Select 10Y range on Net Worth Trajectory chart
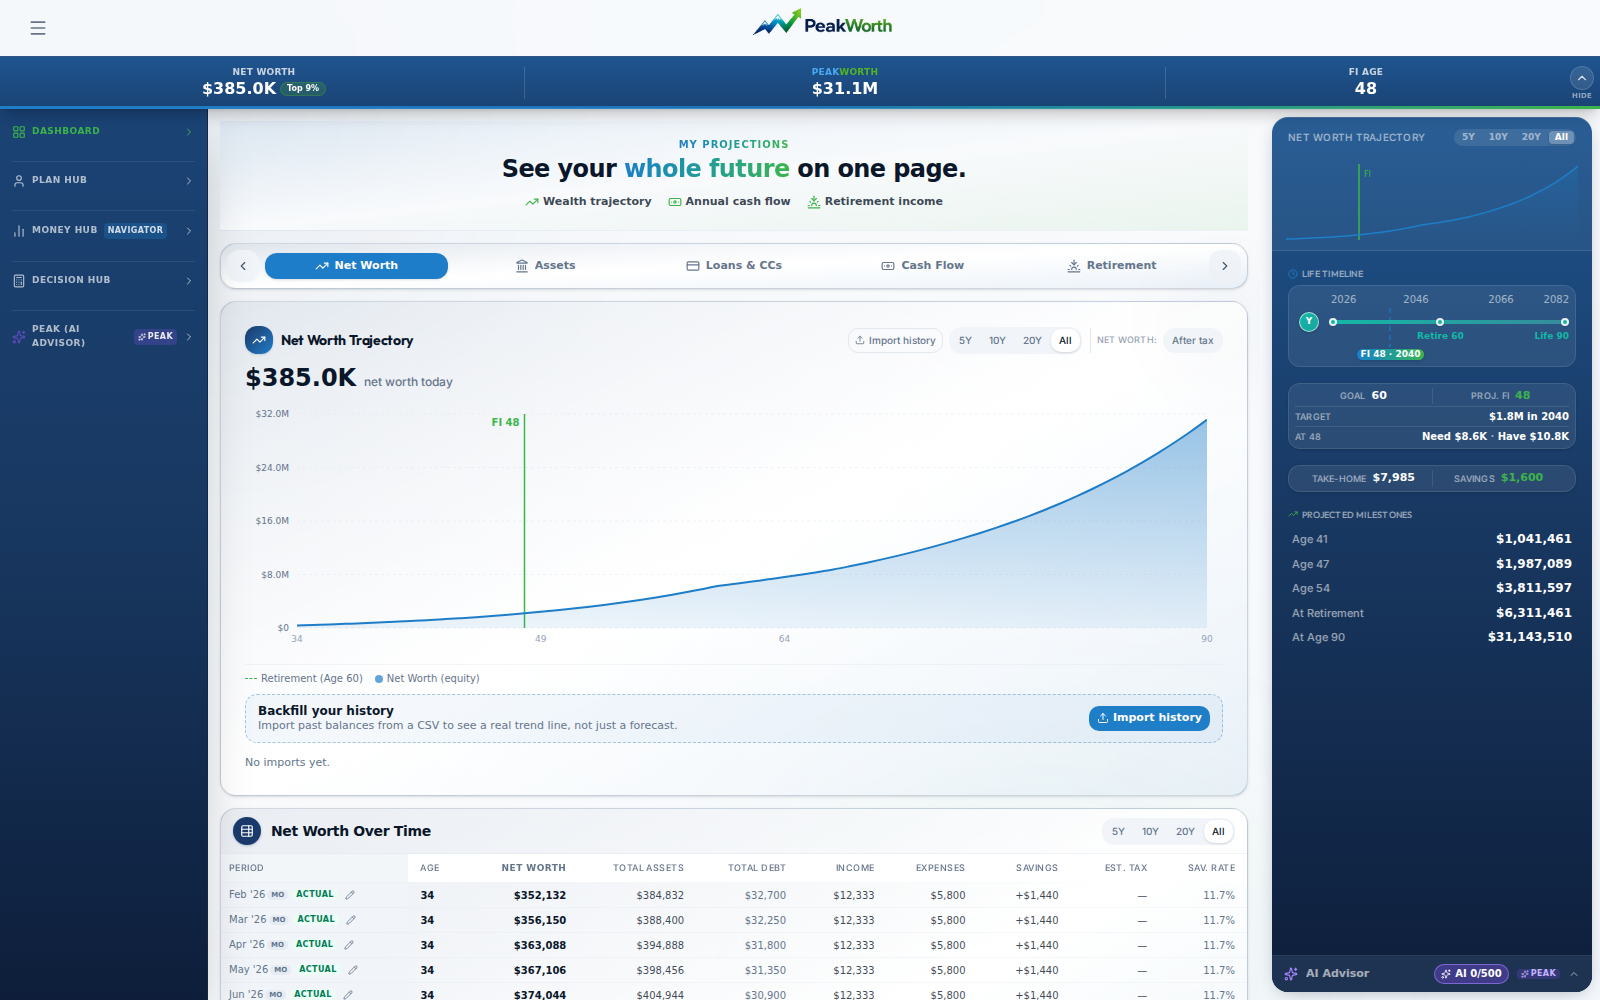 point(997,341)
